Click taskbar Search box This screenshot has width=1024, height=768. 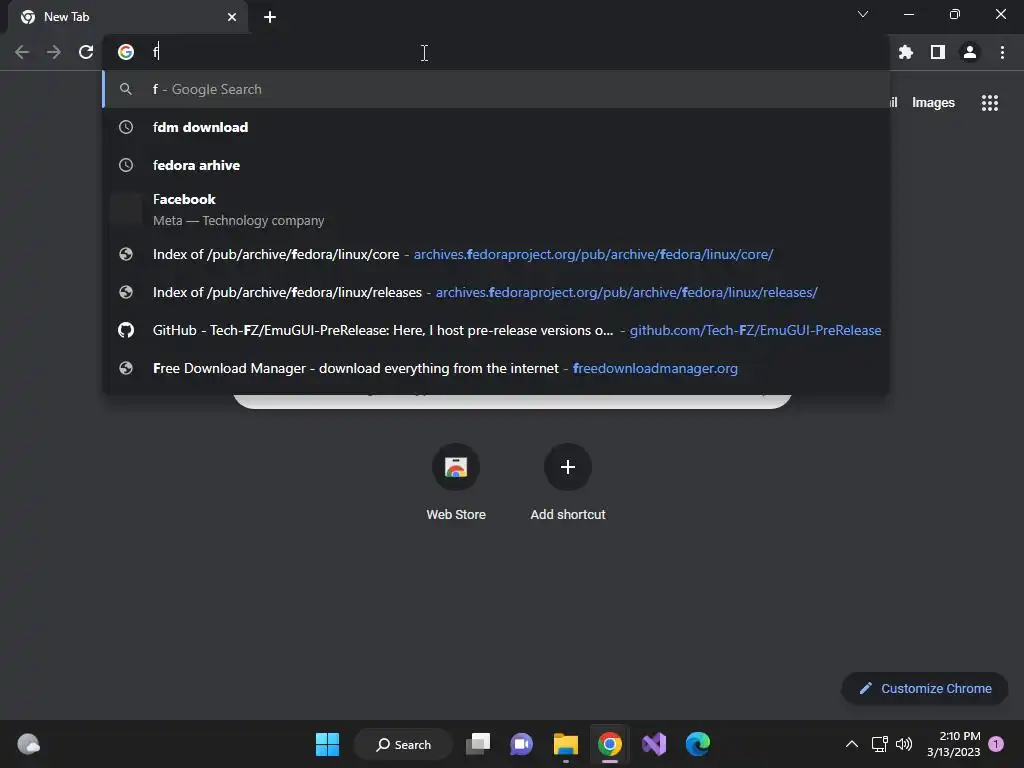point(403,744)
